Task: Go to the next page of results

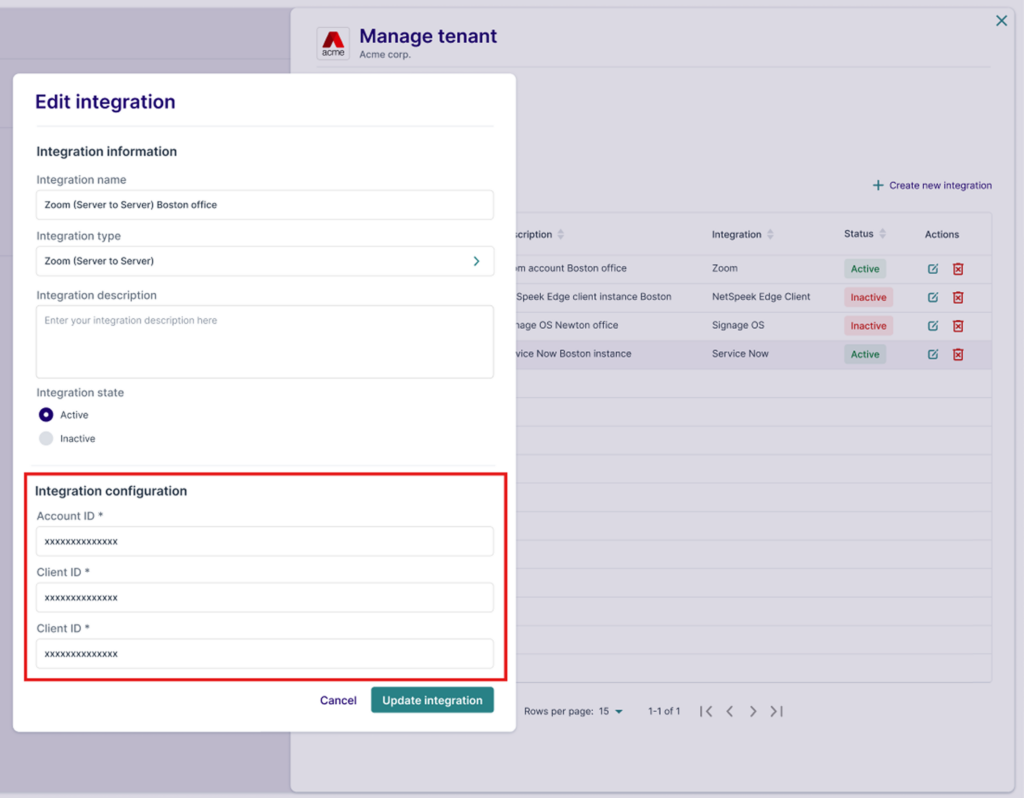Action: [753, 711]
